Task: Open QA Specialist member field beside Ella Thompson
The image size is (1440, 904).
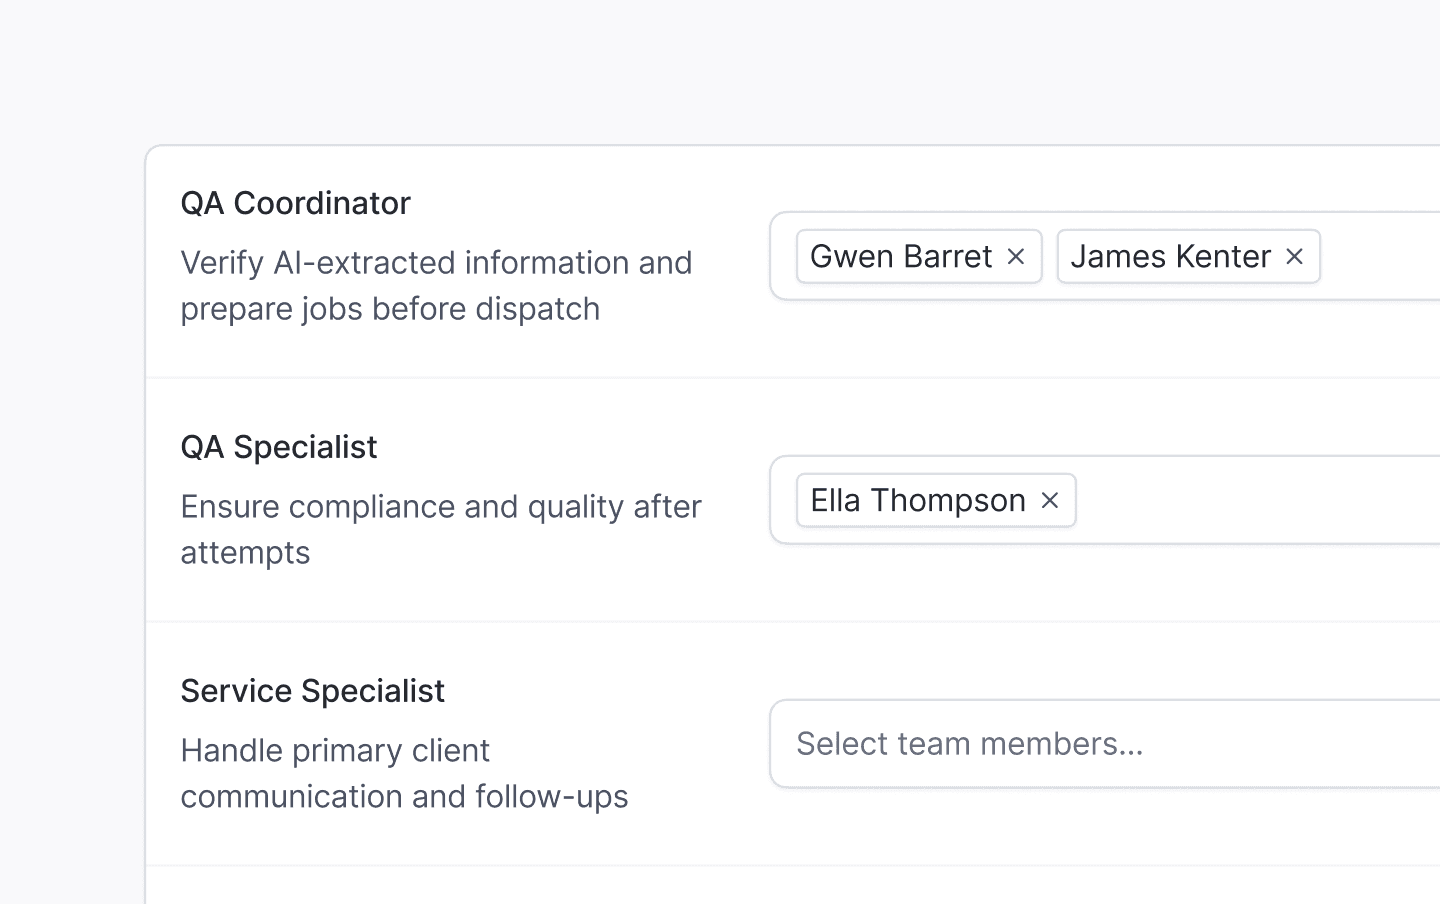Action: (1260, 501)
